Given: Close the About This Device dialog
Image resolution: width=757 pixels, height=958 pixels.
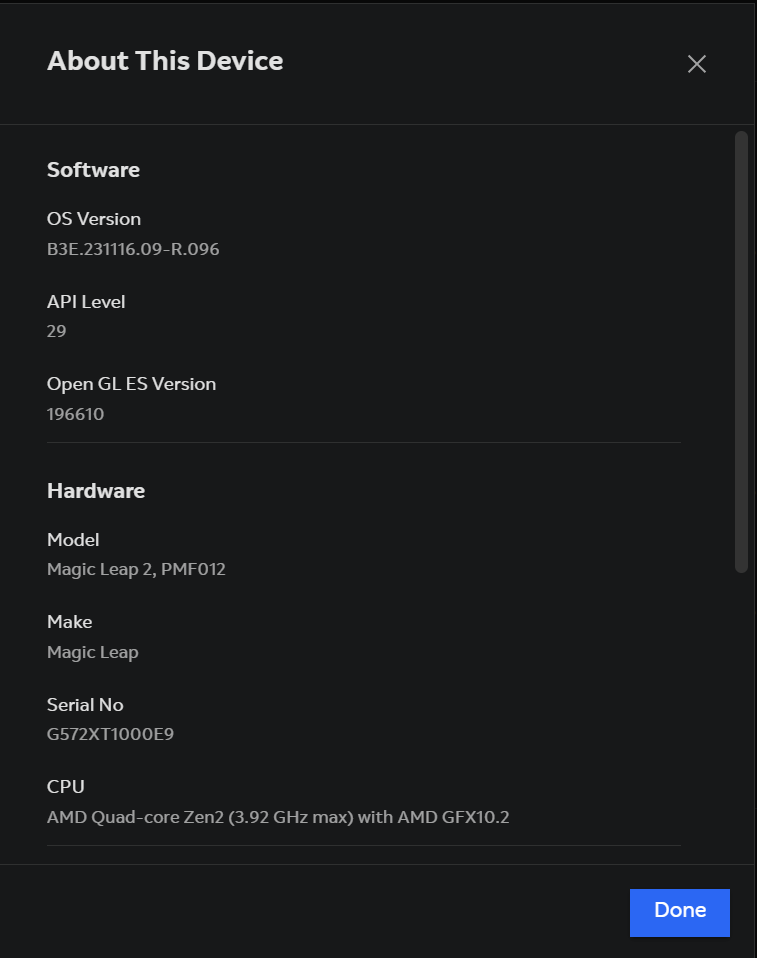Looking at the screenshot, I should click(x=696, y=63).
